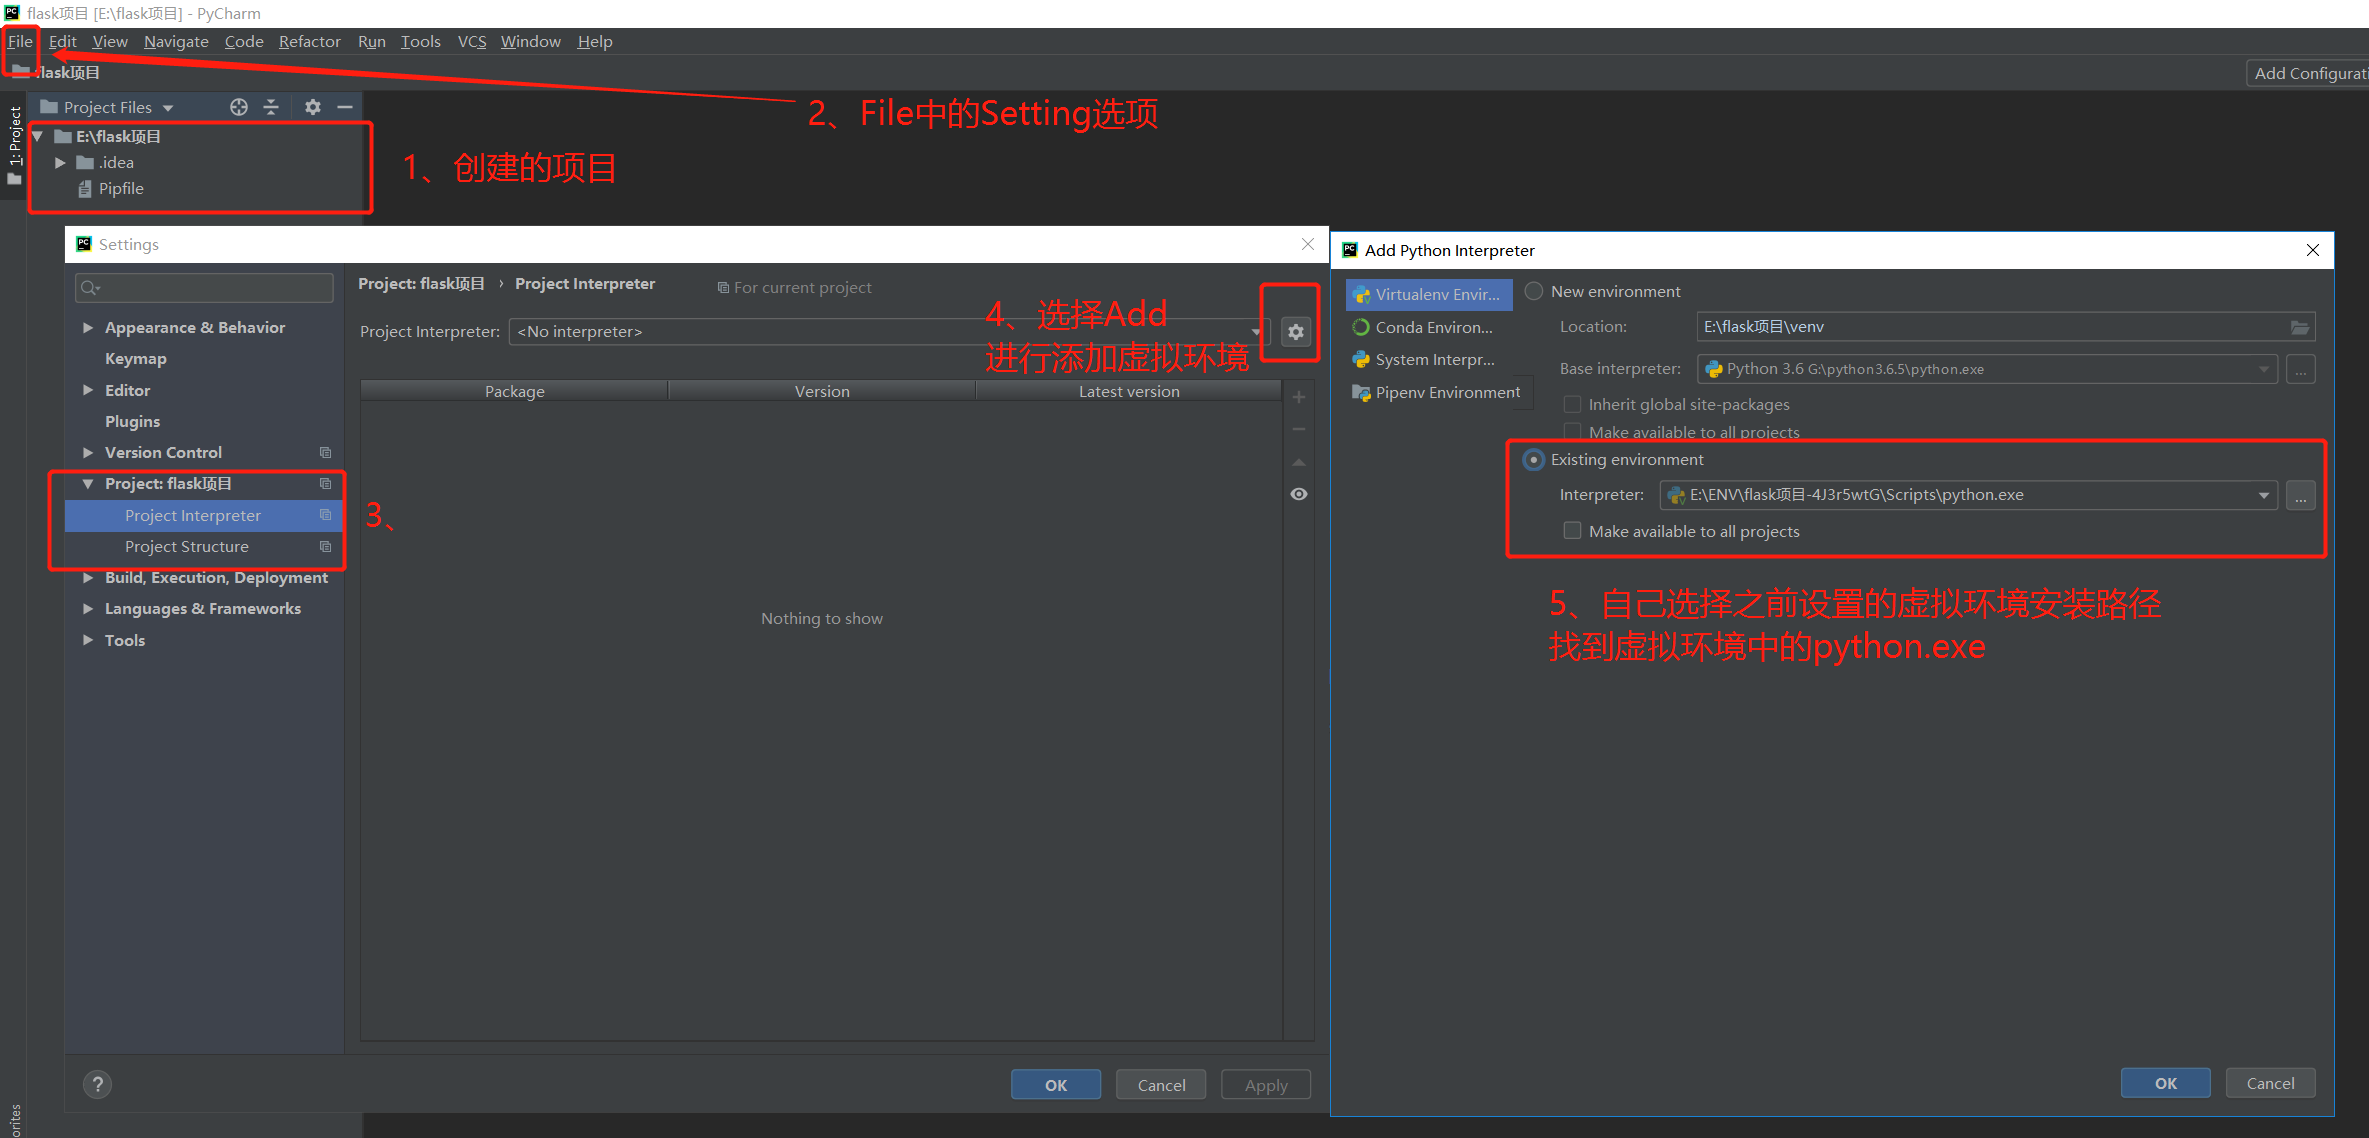Click the collapse all icon in Project panel
This screenshot has height=1138, width=2369.
point(271,107)
